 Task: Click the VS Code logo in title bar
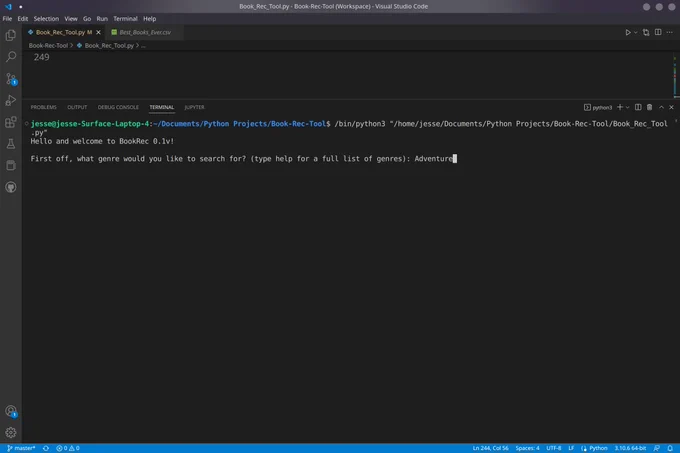[8, 7]
